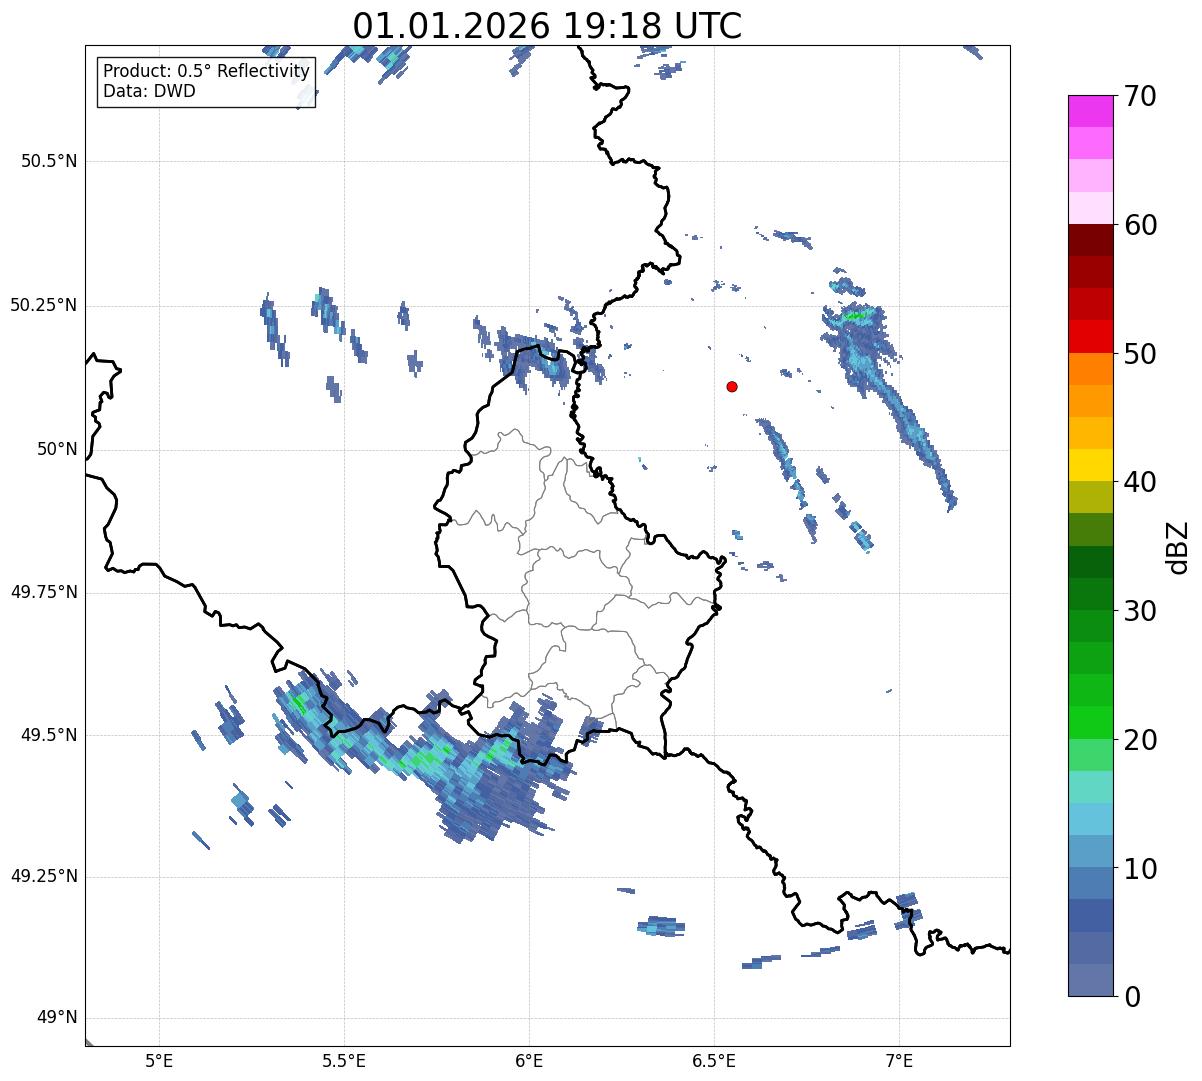1202x1081 pixels.
Task: Click the "Data: DWD" label
Action: (149, 91)
